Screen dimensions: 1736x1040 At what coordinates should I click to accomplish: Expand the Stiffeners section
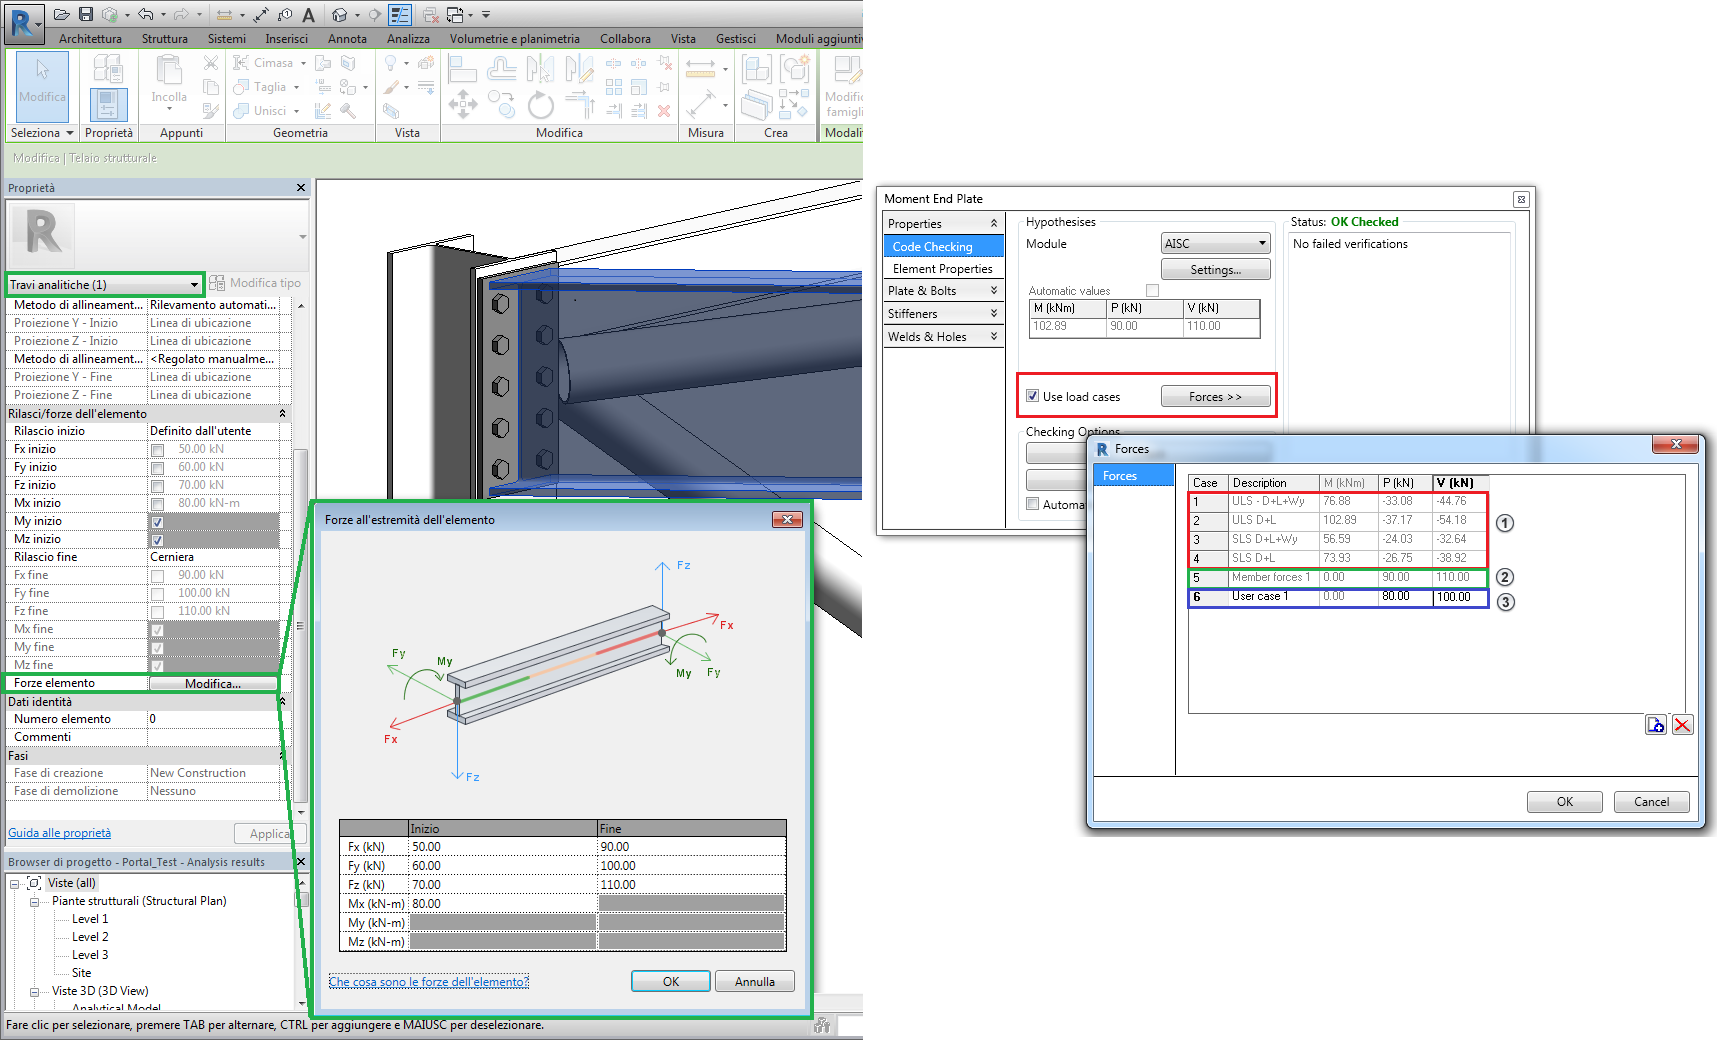point(993,313)
